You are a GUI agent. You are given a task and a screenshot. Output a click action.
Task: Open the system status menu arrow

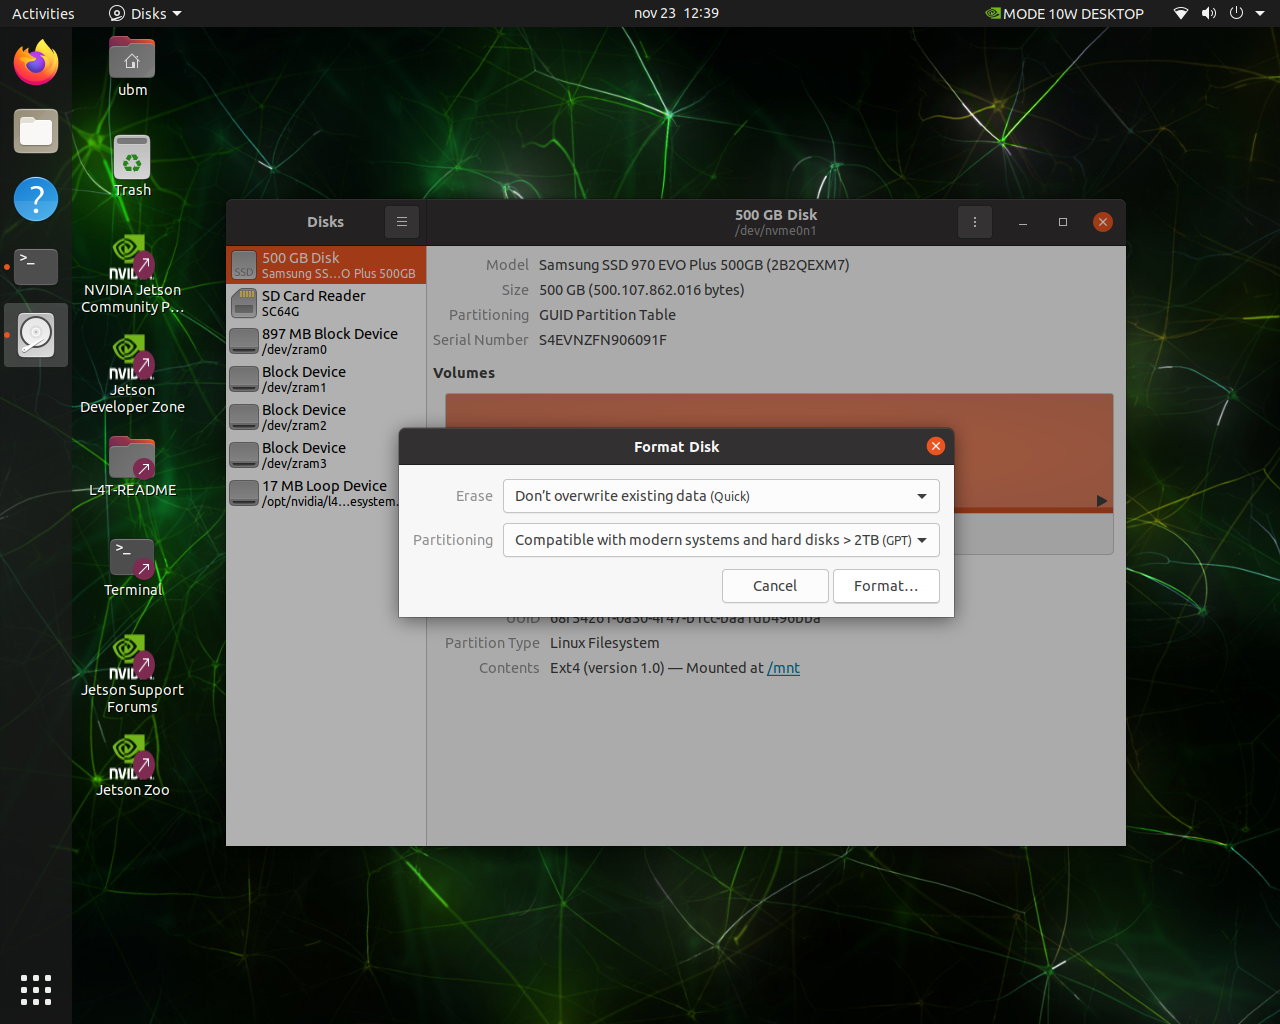[1261, 14]
